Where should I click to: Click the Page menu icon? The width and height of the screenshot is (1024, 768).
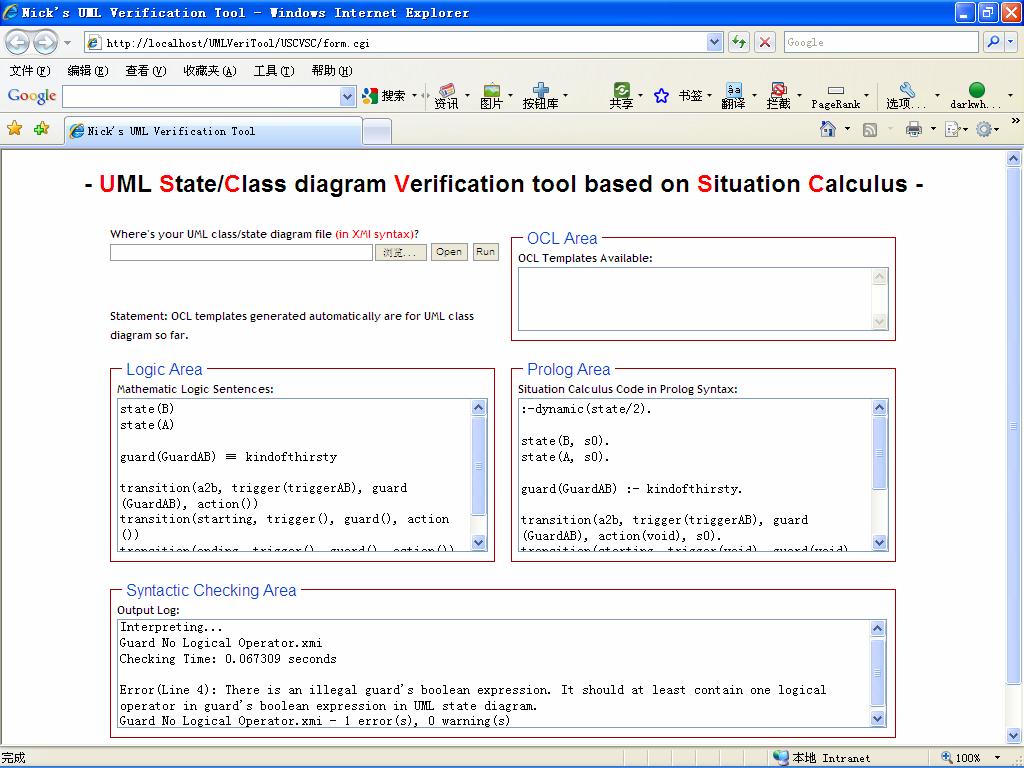pyautogui.click(x=952, y=130)
